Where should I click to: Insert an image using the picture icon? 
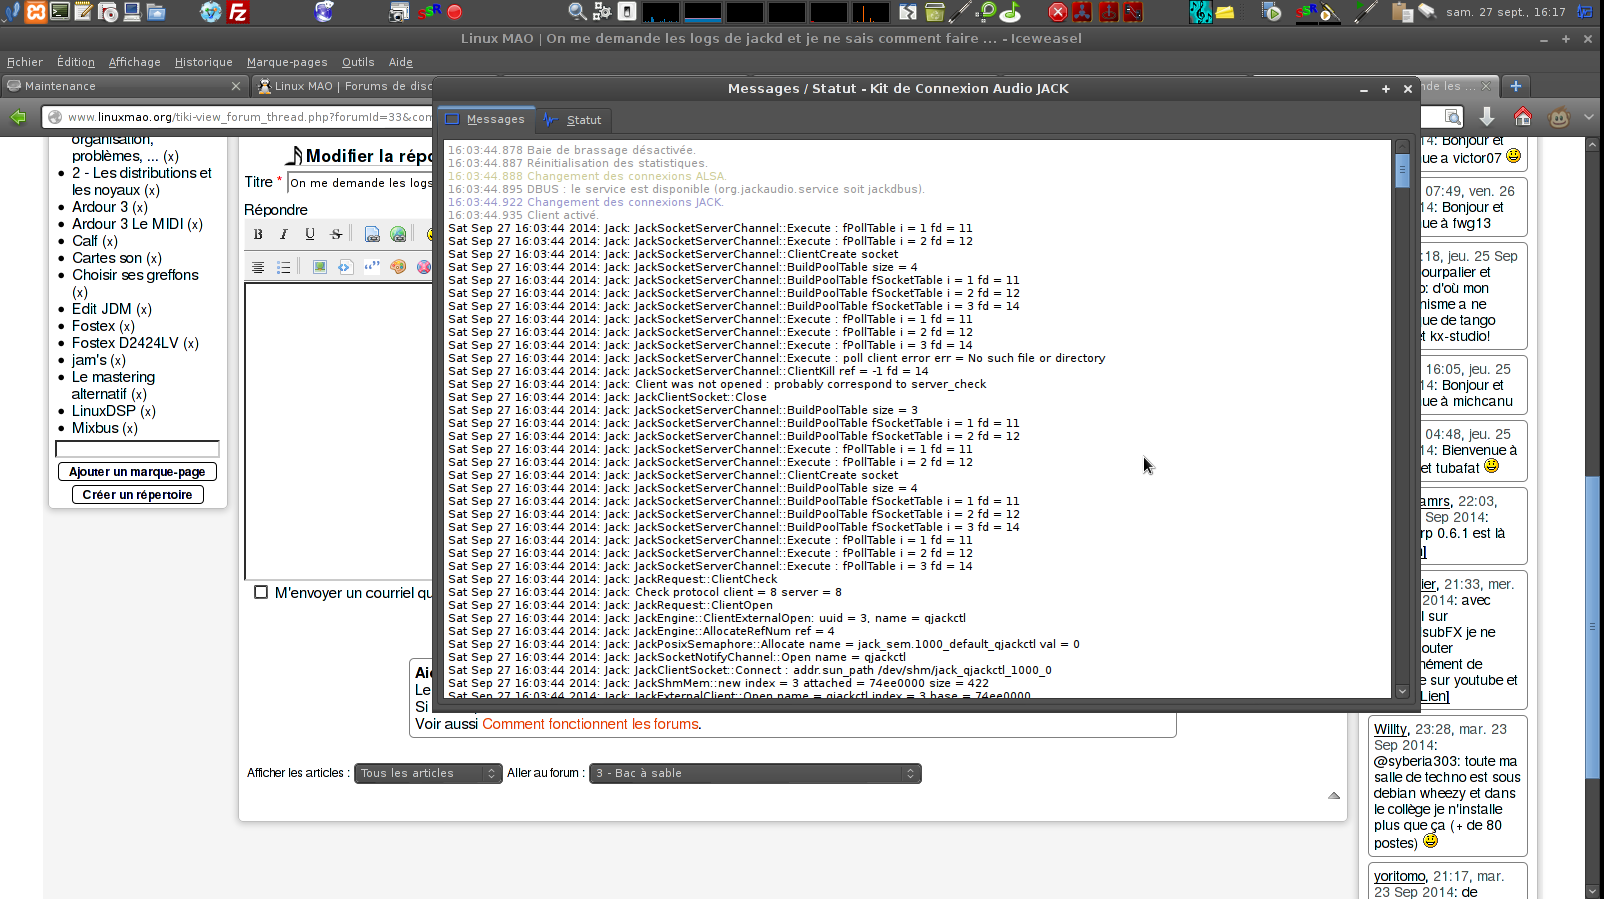click(319, 267)
